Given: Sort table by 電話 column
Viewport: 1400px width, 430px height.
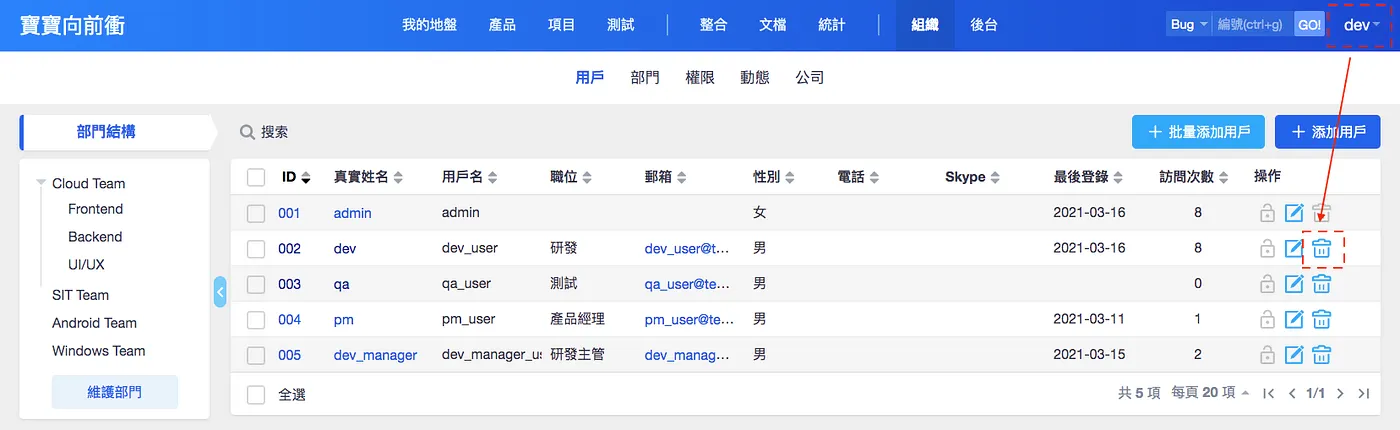Looking at the screenshot, I should click(858, 177).
